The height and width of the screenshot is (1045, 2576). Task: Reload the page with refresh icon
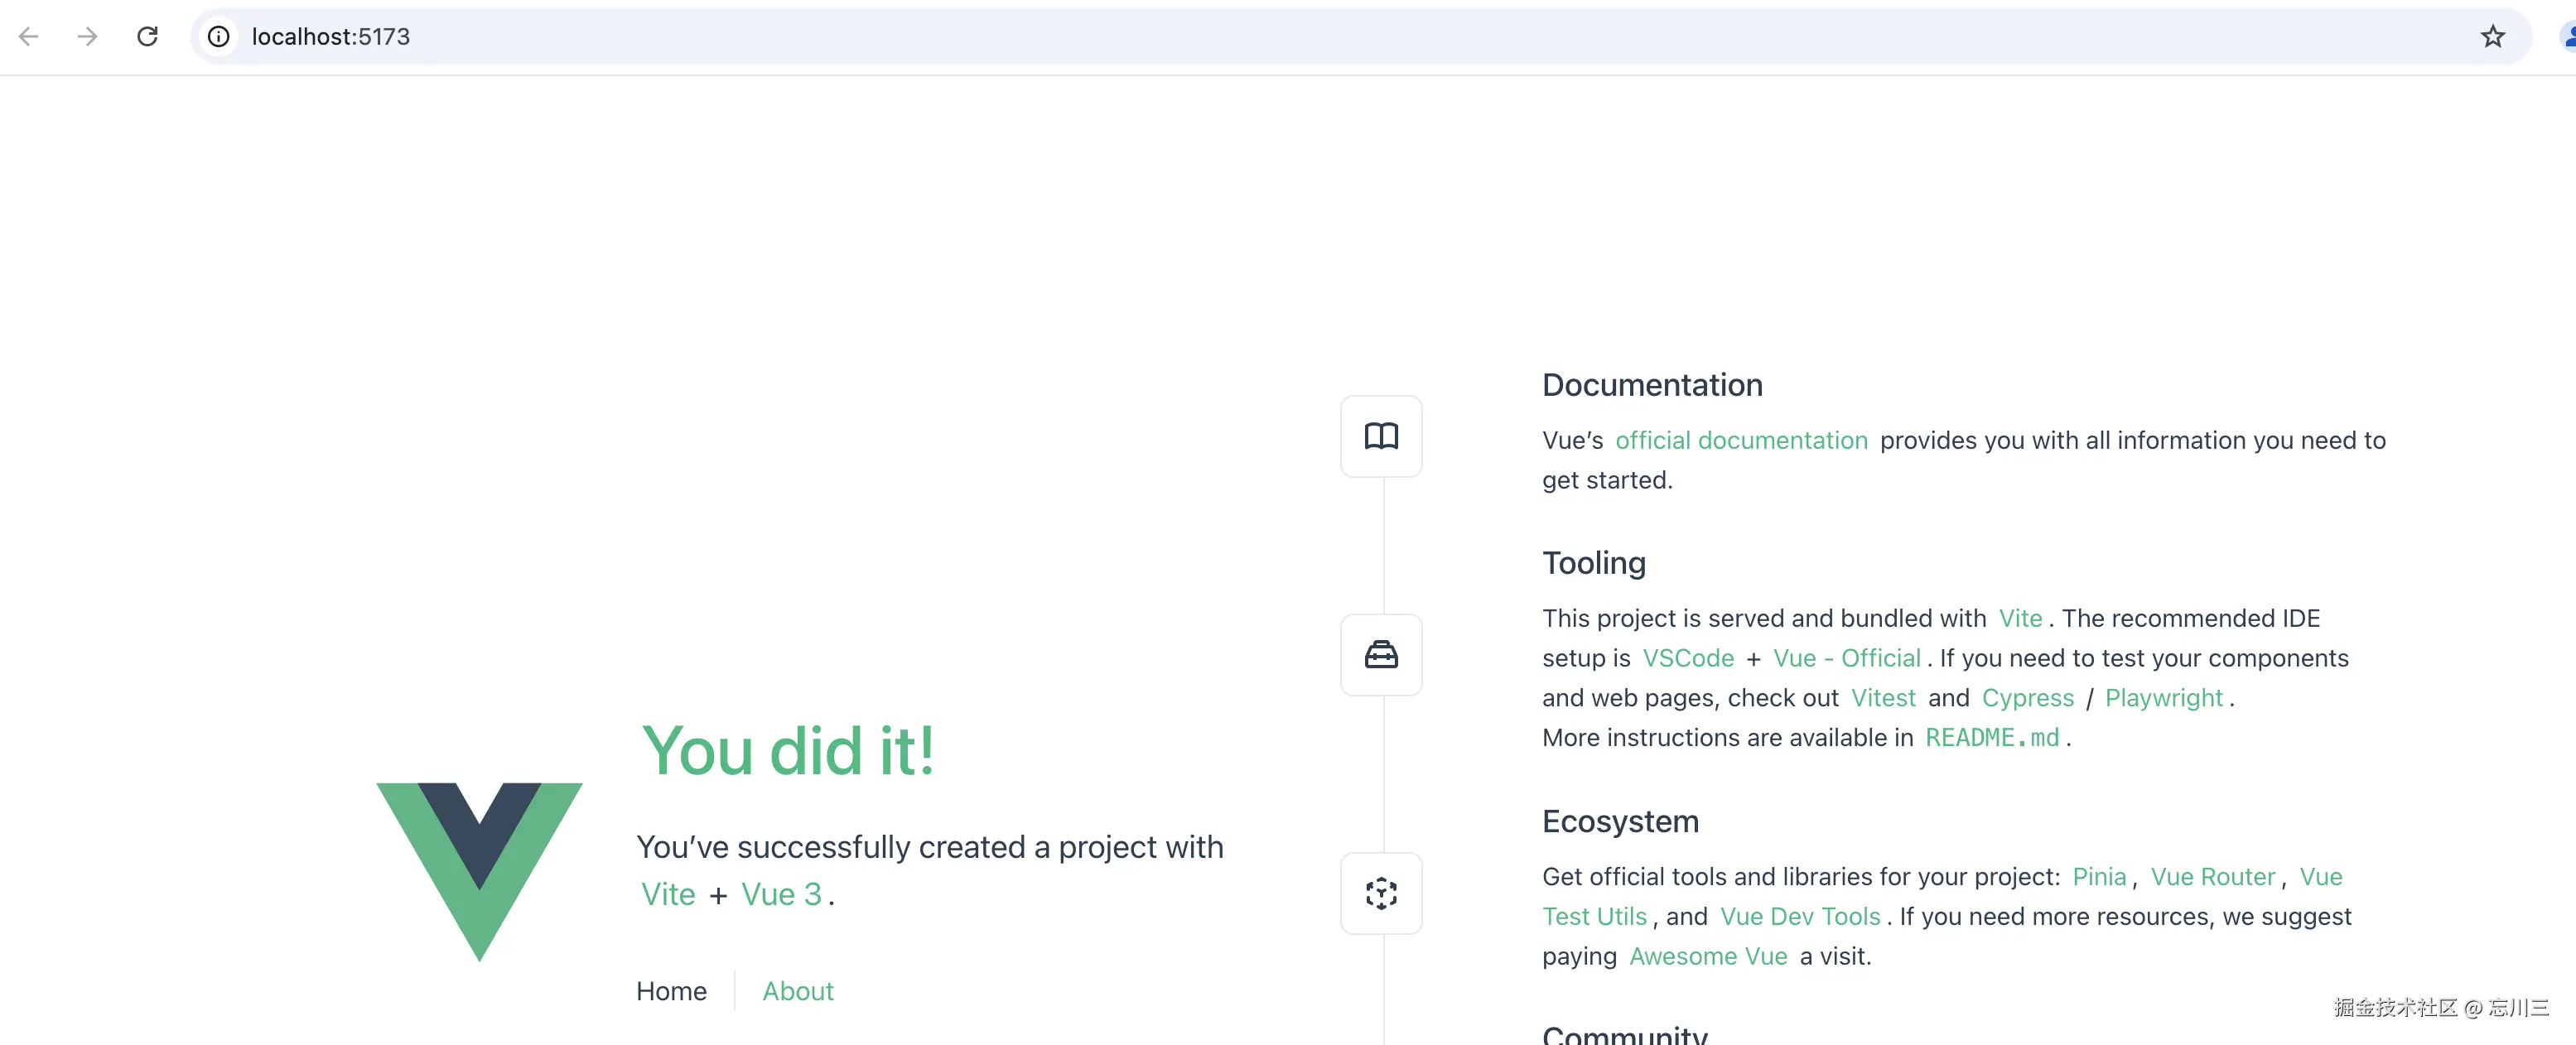click(147, 37)
